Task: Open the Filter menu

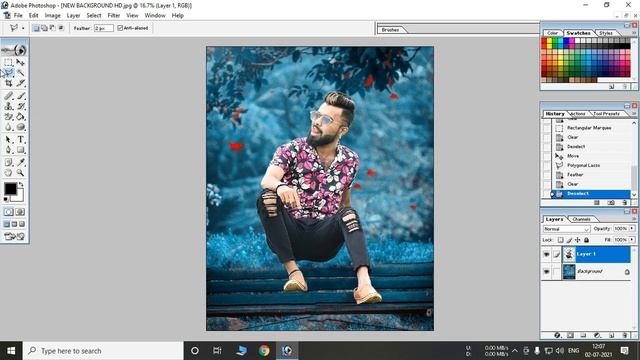Action: [x=113, y=16]
